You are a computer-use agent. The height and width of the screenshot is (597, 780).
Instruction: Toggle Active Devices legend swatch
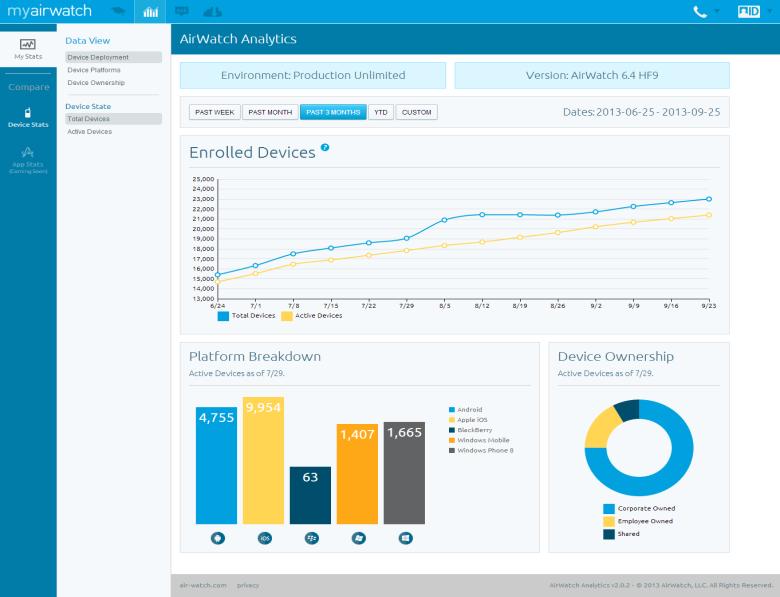[x=287, y=316]
